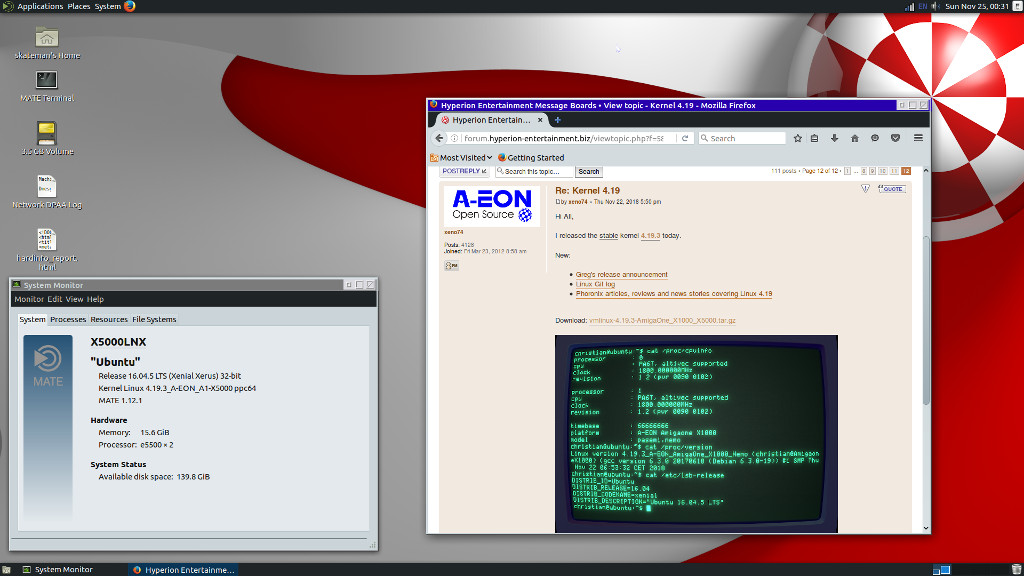Screen dimensions: 1024x576
Task: Click the EN keyboard layout indicator
Action: pos(923,6)
